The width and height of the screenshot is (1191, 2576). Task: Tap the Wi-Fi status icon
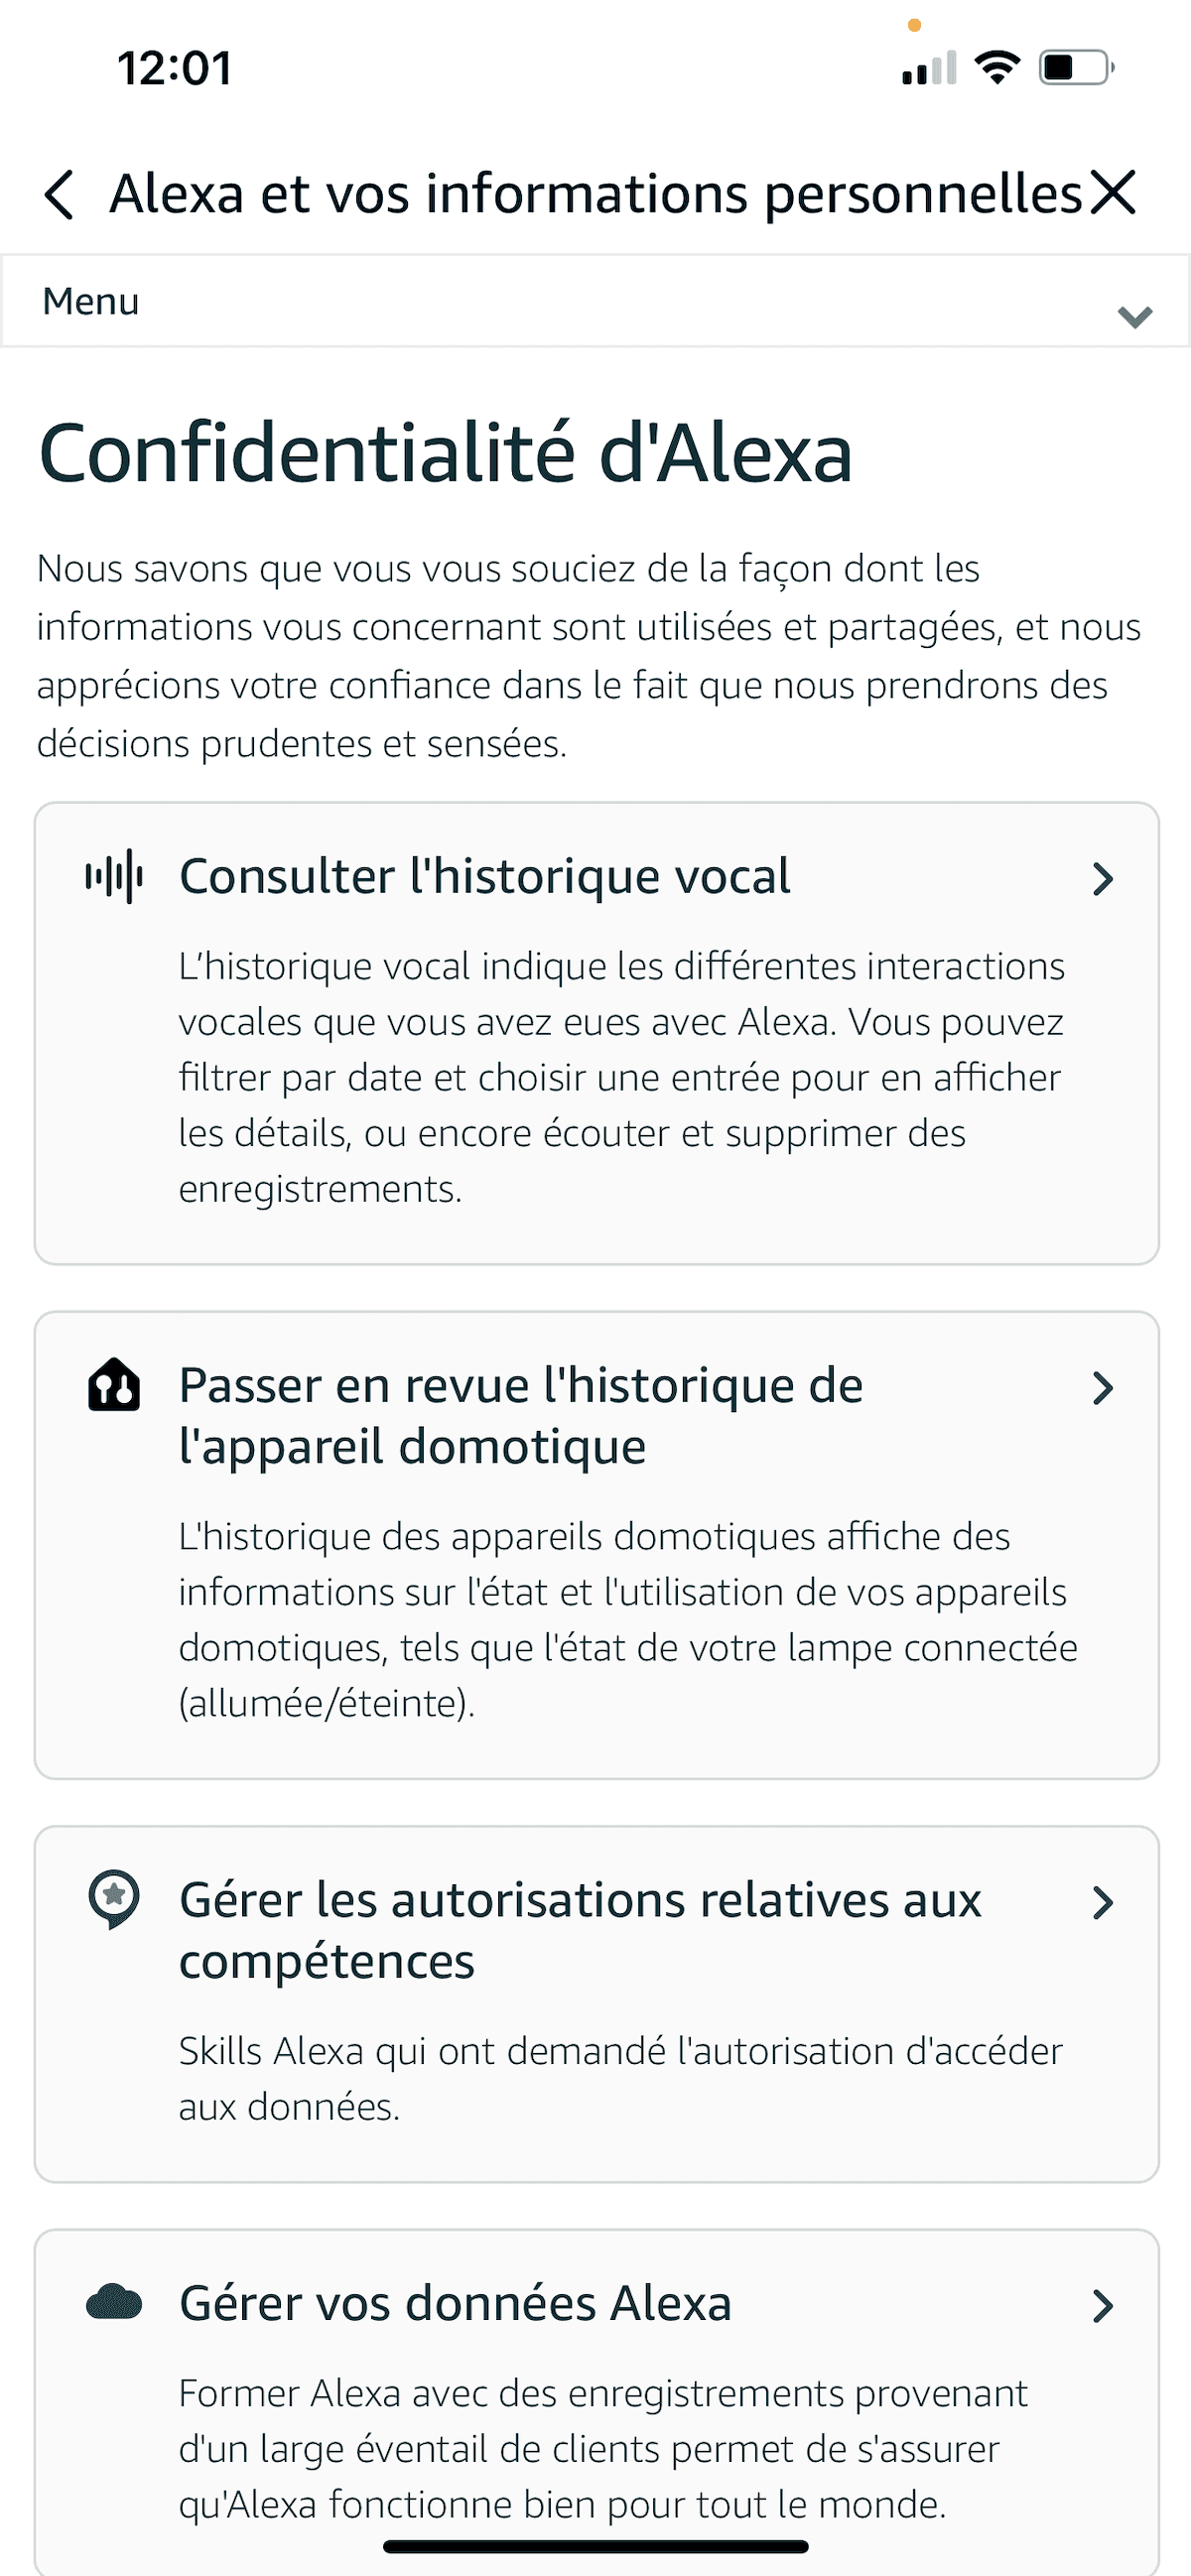997,68
